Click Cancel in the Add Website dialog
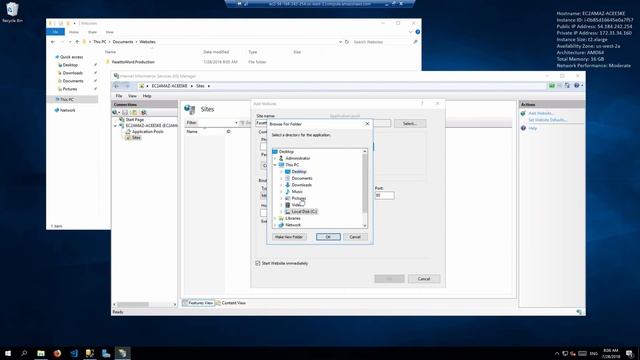The height and width of the screenshot is (360, 640). (x=424, y=279)
